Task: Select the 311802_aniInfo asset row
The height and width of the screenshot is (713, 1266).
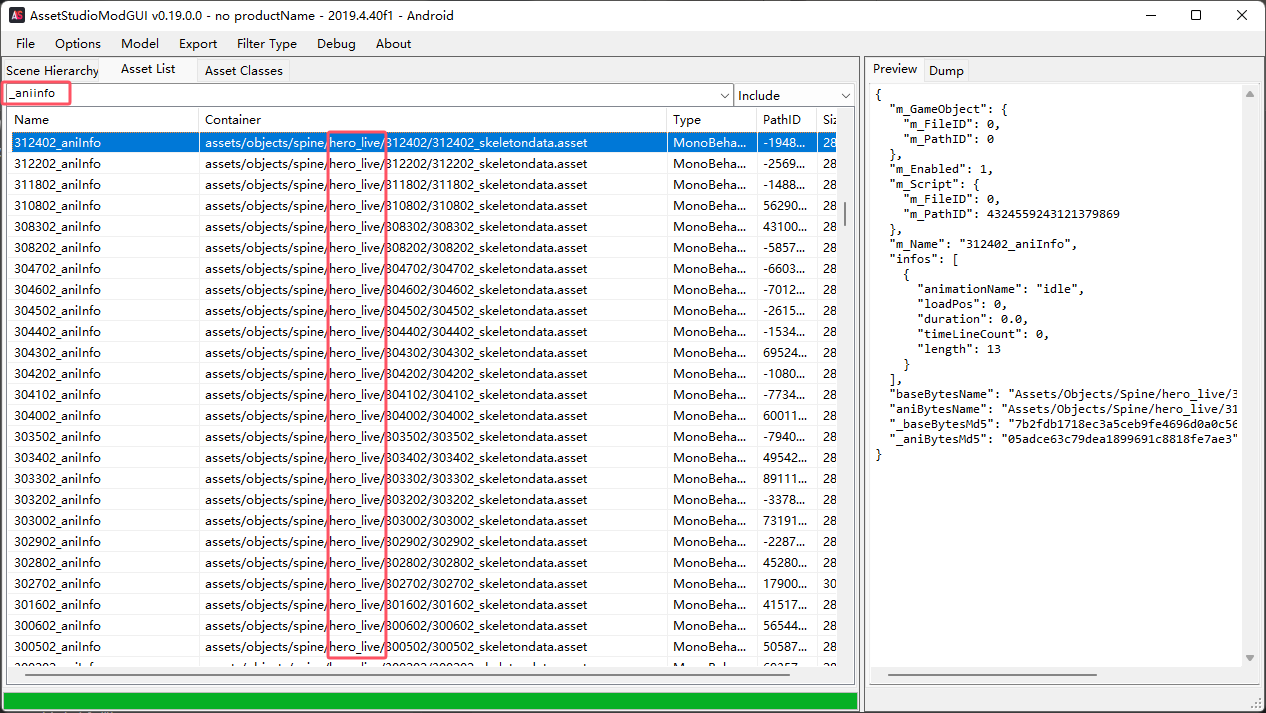Action: pos(423,184)
